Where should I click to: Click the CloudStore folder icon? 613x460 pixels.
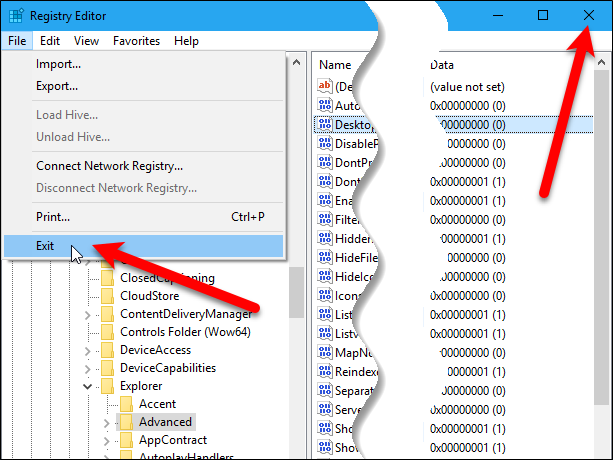pos(108,296)
